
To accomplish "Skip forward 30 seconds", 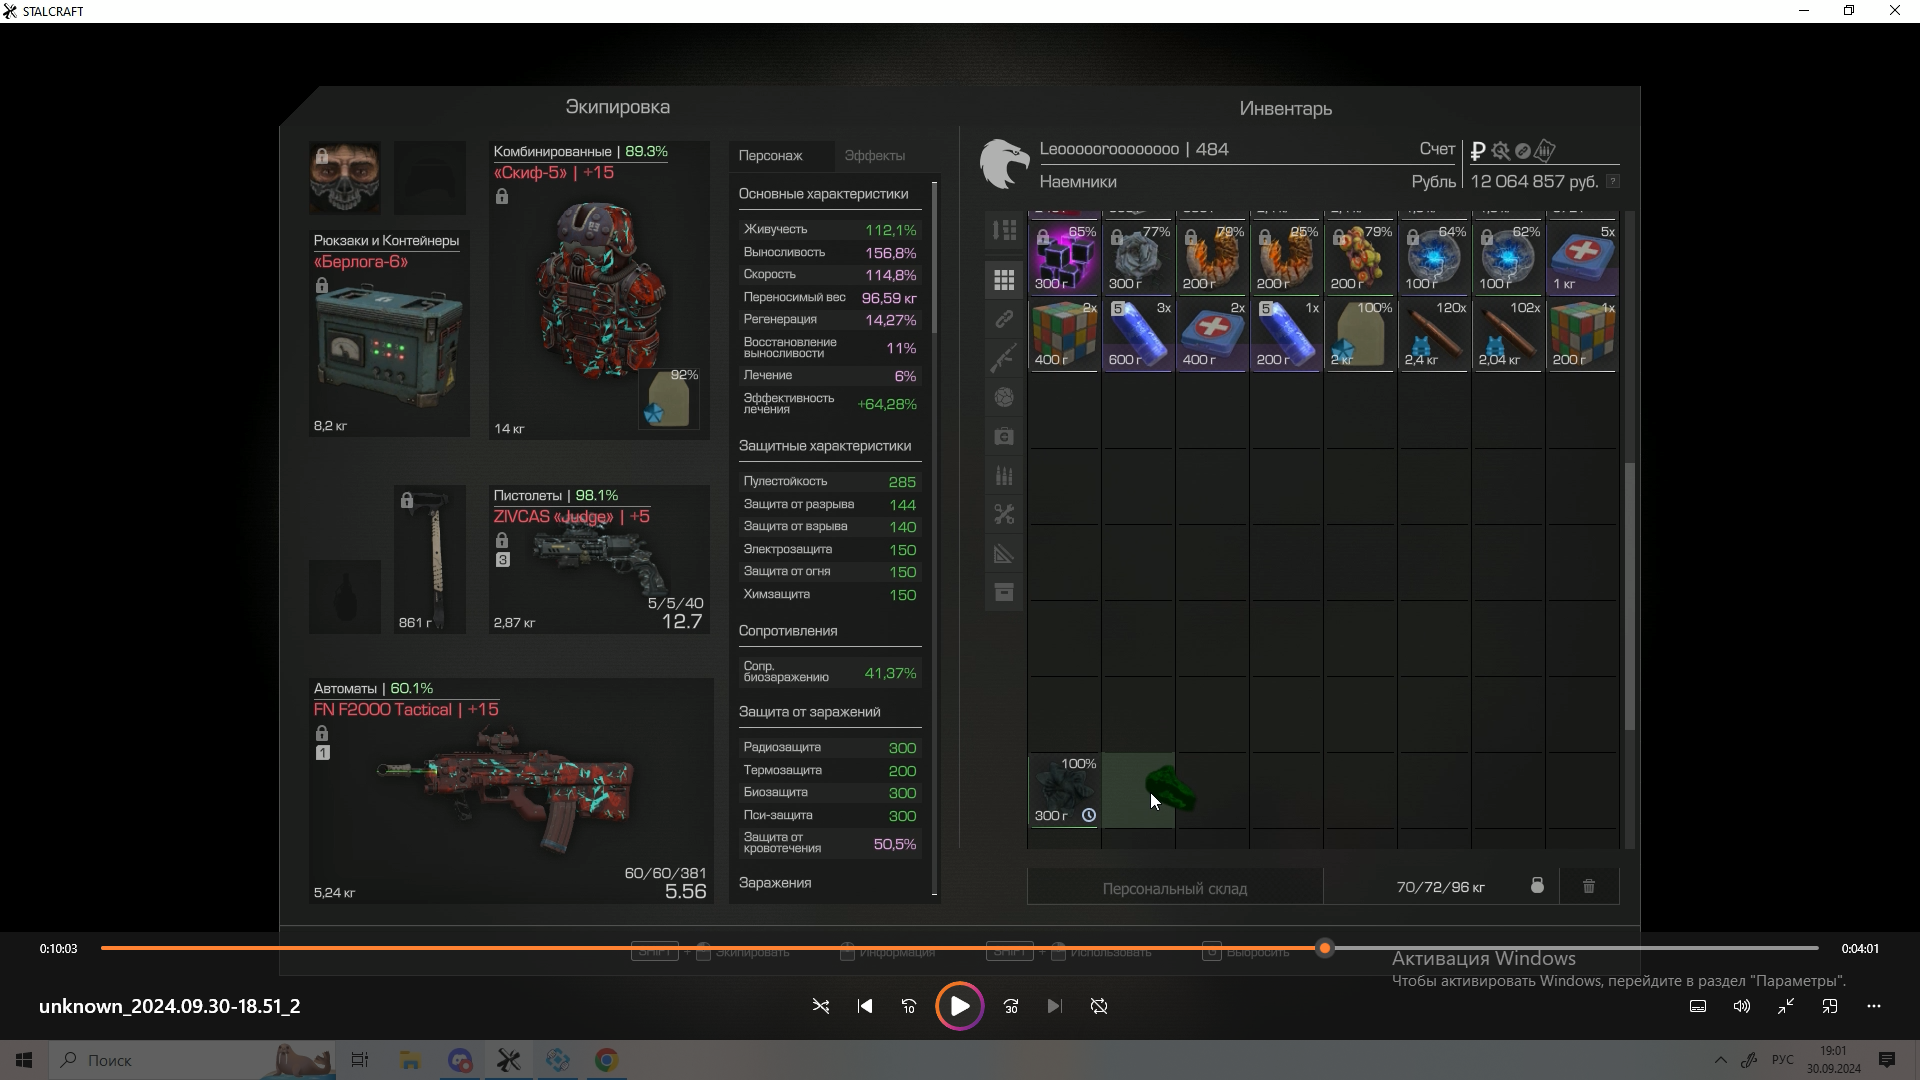I will 1011,1006.
